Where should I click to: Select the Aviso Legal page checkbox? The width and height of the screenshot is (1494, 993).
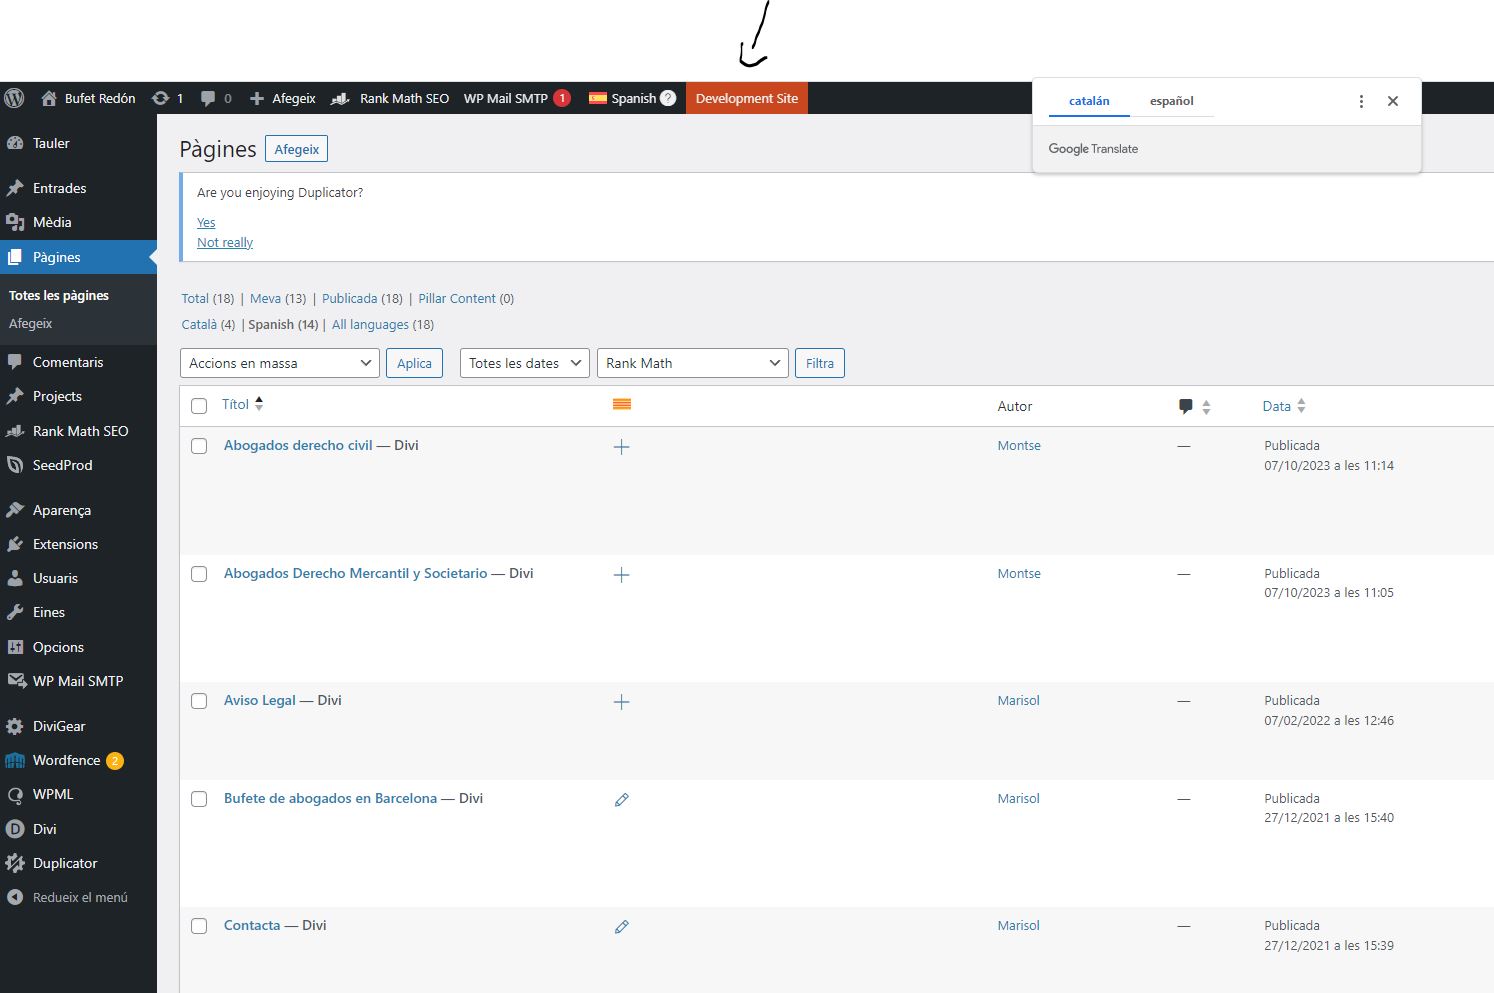pyautogui.click(x=199, y=701)
